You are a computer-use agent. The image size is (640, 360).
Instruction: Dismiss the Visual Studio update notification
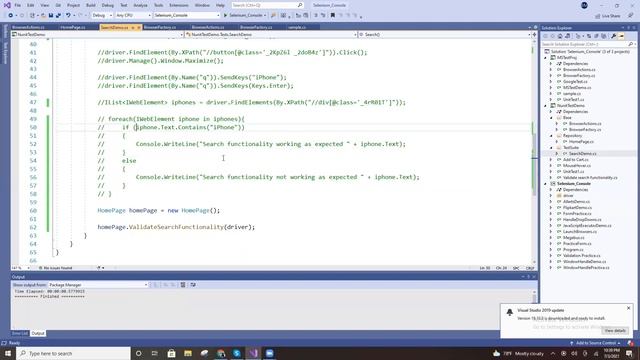click(629, 308)
